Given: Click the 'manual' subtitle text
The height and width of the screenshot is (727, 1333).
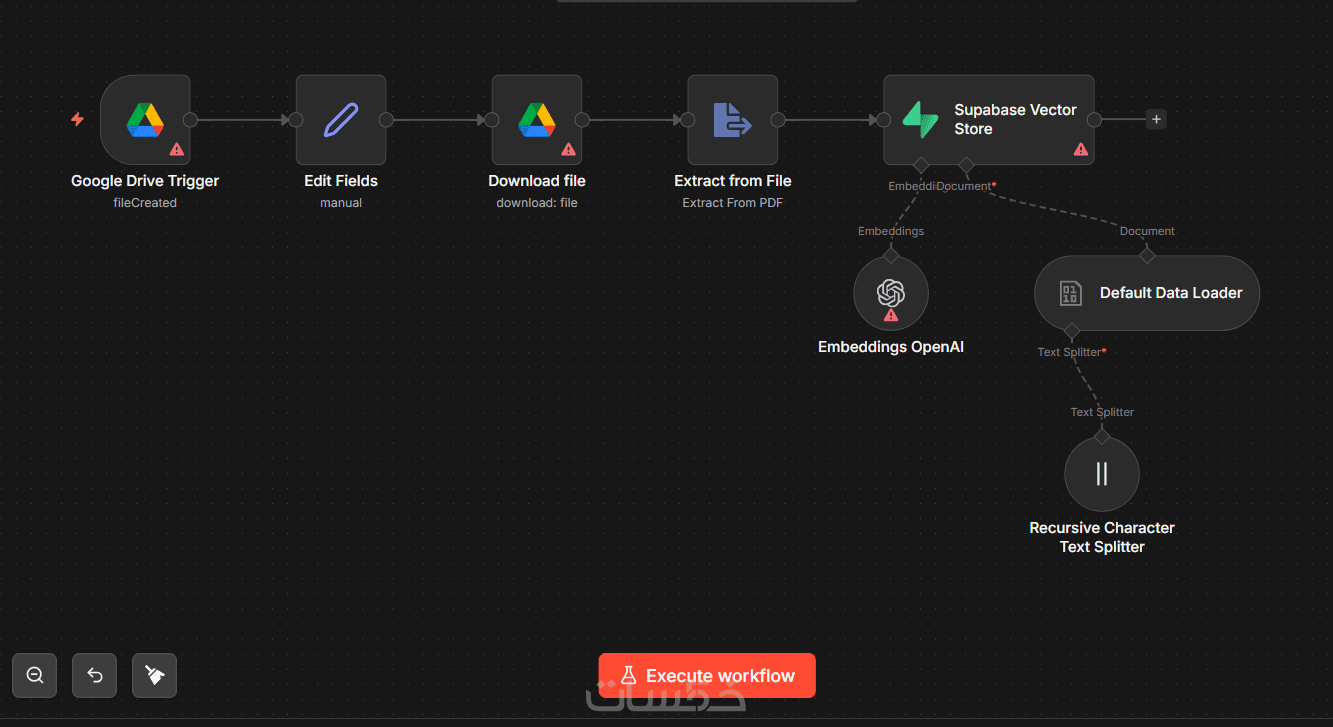Looking at the screenshot, I should pos(341,203).
